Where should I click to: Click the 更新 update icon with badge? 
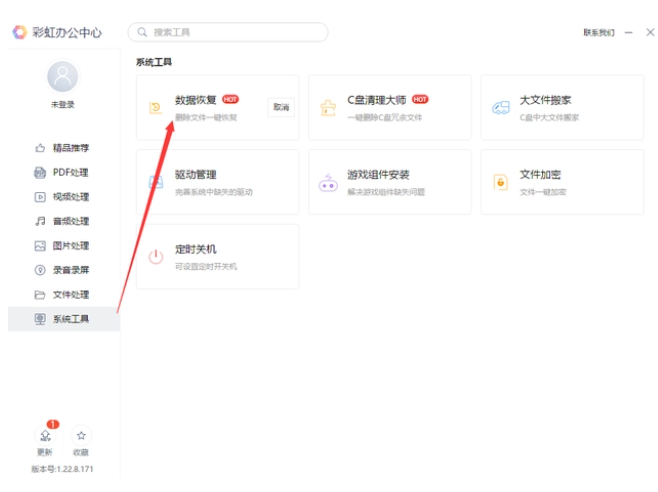tap(45, 436)
